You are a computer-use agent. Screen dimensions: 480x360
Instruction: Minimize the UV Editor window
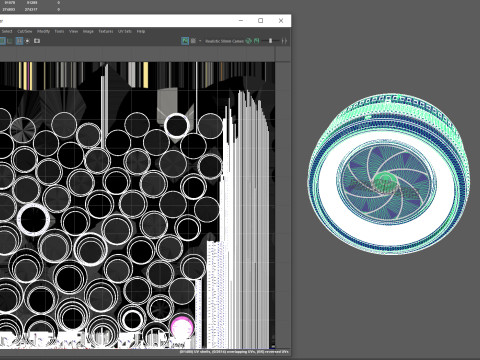pyautogui.click(x=241, y=21)
